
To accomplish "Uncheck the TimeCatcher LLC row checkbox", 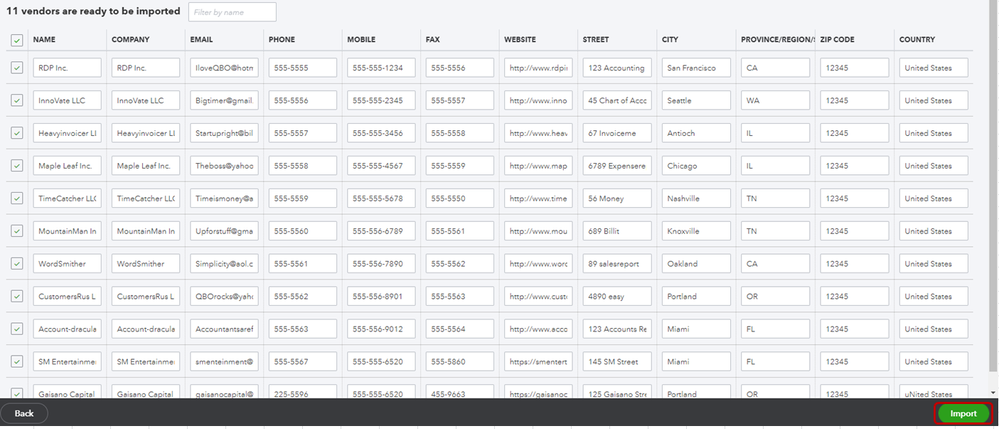I will coord(17,198).
